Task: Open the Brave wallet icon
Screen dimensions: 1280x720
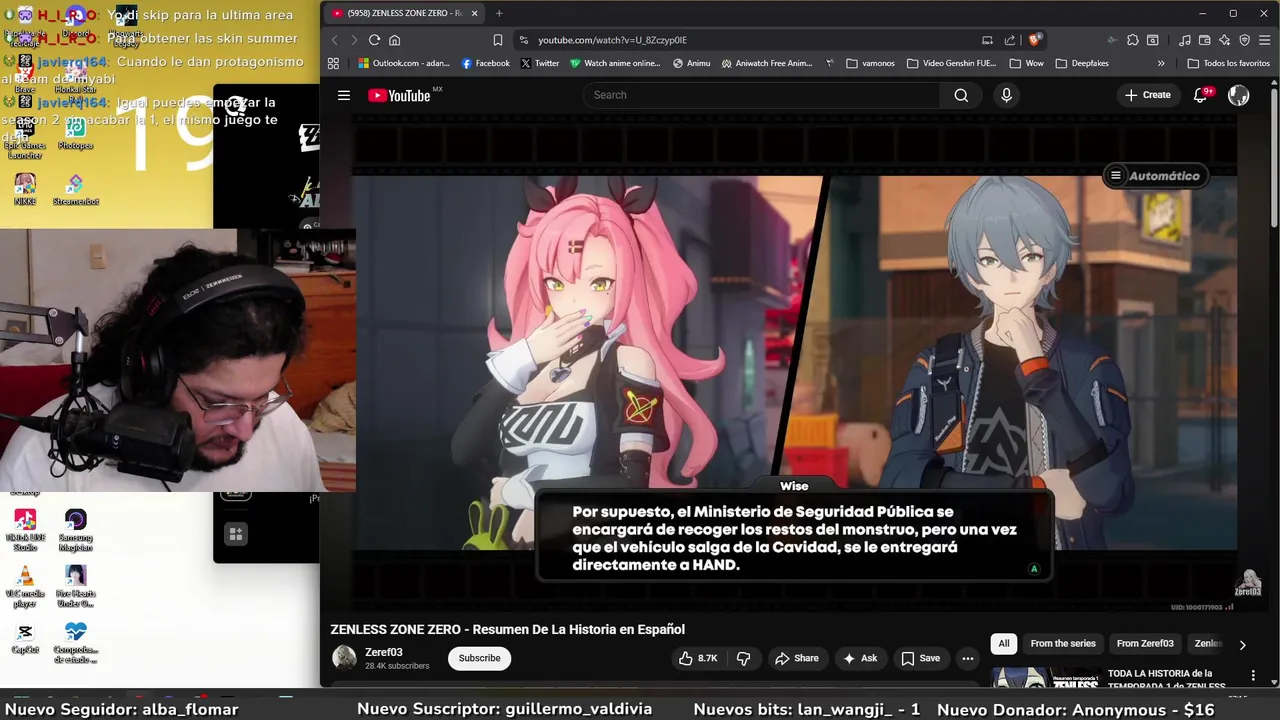Action: tap(1205, 40)
